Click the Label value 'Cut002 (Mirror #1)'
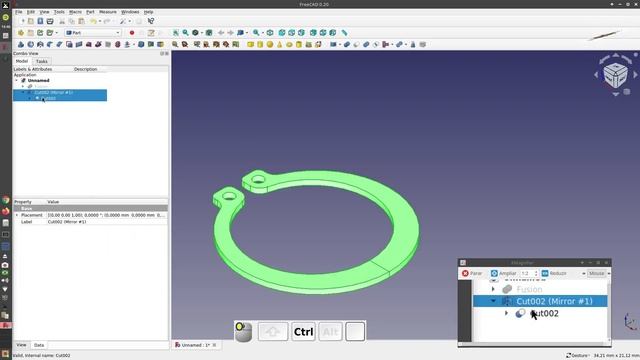Image resolution: width=640 pixels, height=360 pixels. click(67, 222)
